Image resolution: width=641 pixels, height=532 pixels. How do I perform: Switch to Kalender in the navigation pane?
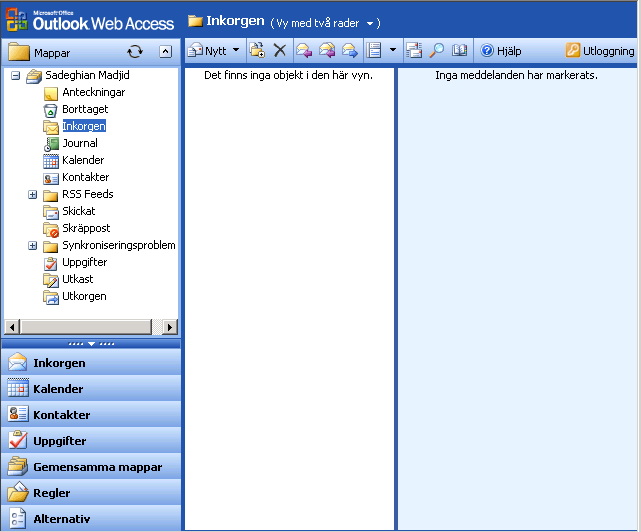click(91, 388)
